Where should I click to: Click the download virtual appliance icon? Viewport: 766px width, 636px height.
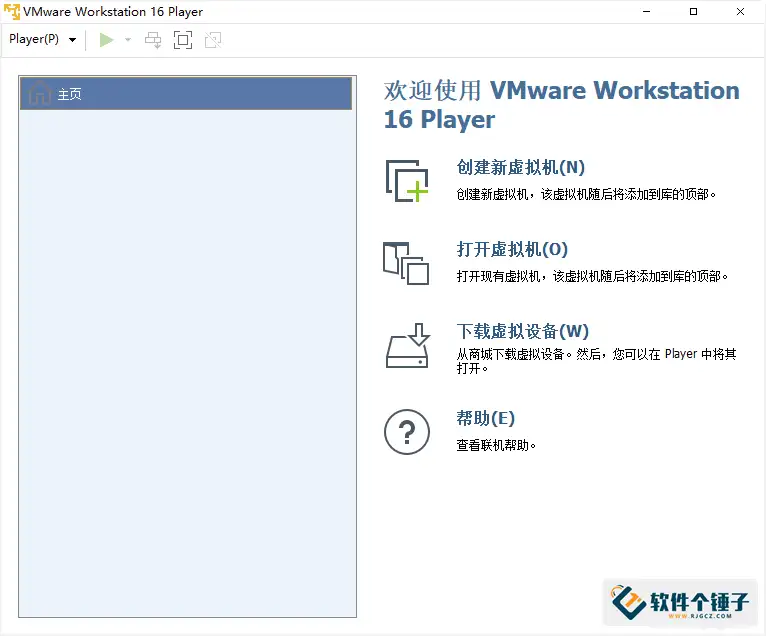click(407, 345)
